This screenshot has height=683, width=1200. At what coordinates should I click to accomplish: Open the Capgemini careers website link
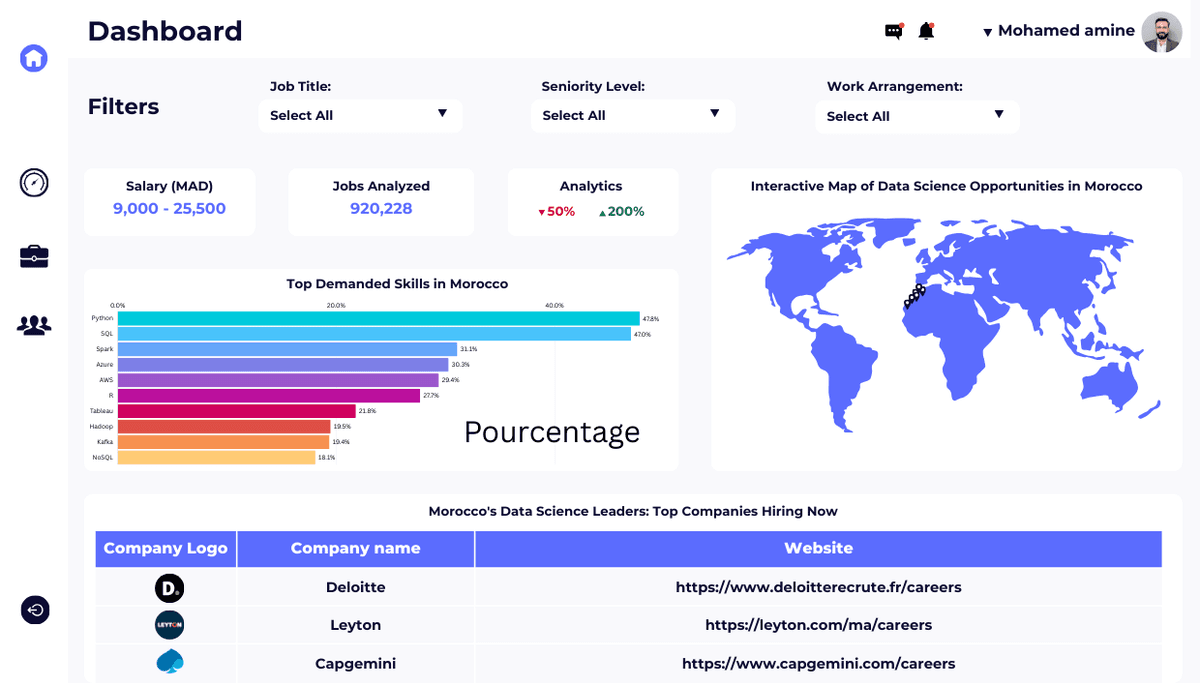(x=818, y=663)
